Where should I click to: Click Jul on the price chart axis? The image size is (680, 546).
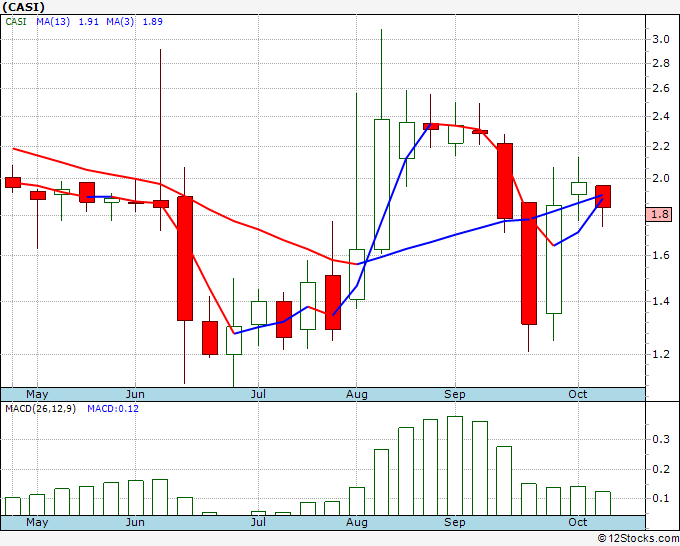(258, 395)
